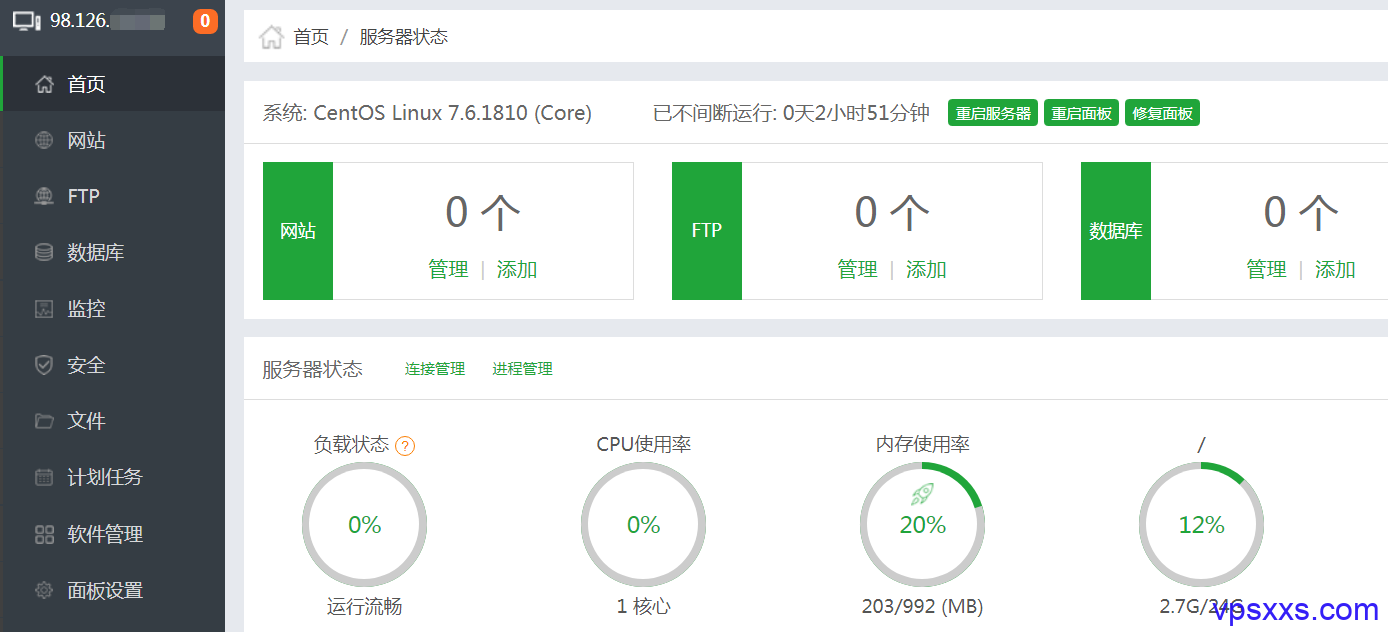Click the 重启服务器 button
This screenshot has width=1388, height=632.
pyautogui.click(x=993, y=113)
